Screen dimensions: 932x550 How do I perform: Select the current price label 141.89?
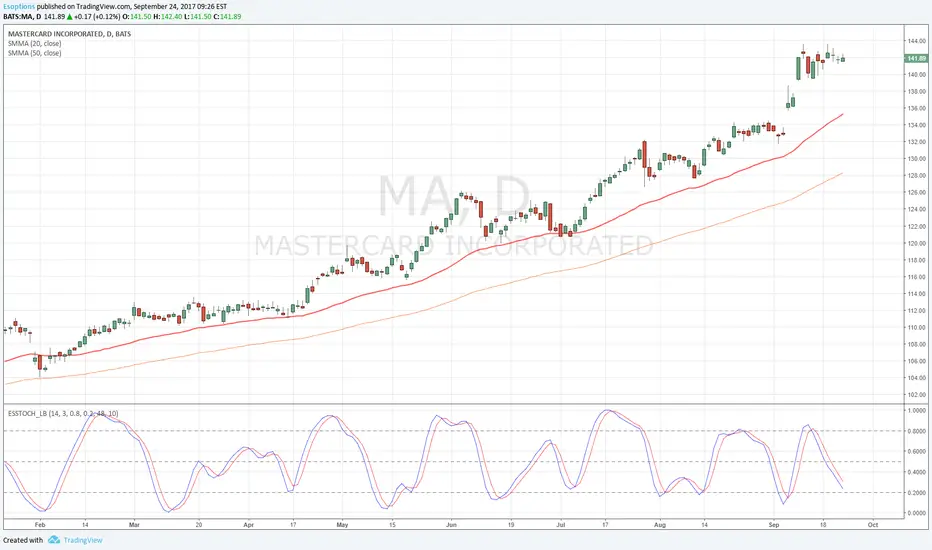[916, 58]
